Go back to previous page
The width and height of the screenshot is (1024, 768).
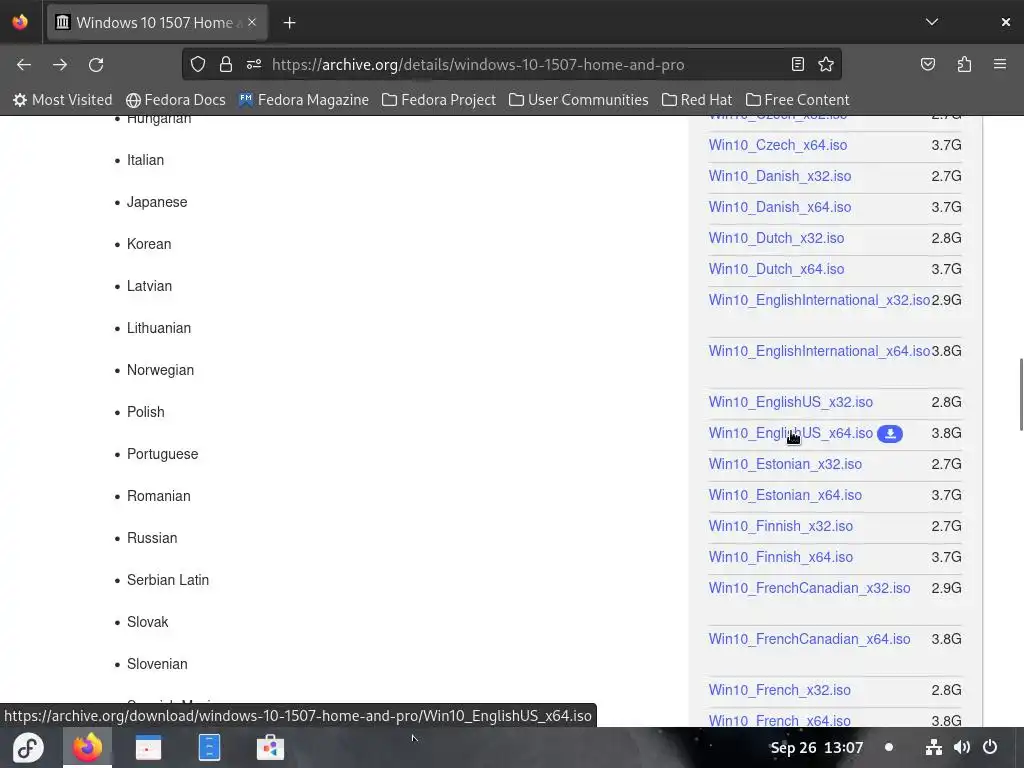[x=24, y=65]
